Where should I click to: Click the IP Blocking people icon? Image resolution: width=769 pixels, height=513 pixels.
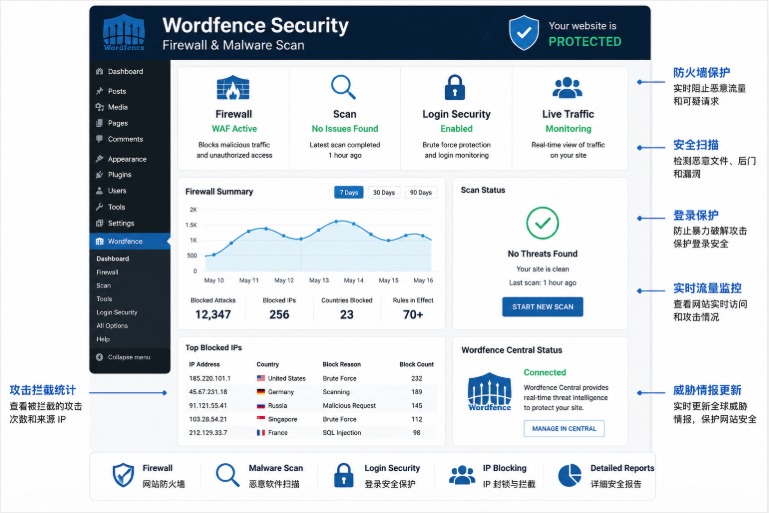click(x=461, y=475)
